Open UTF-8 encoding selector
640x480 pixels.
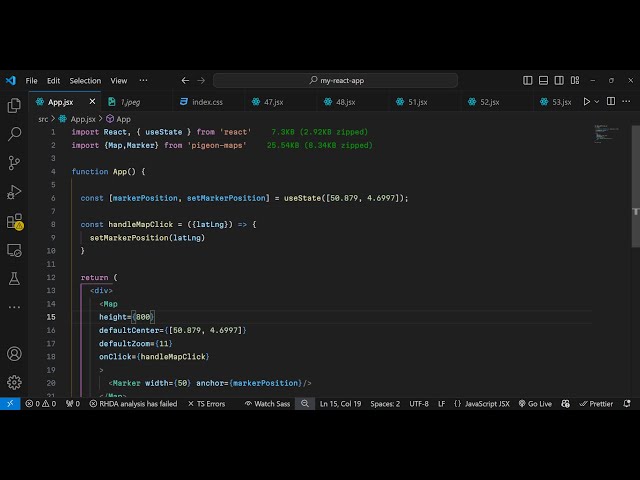418,404
